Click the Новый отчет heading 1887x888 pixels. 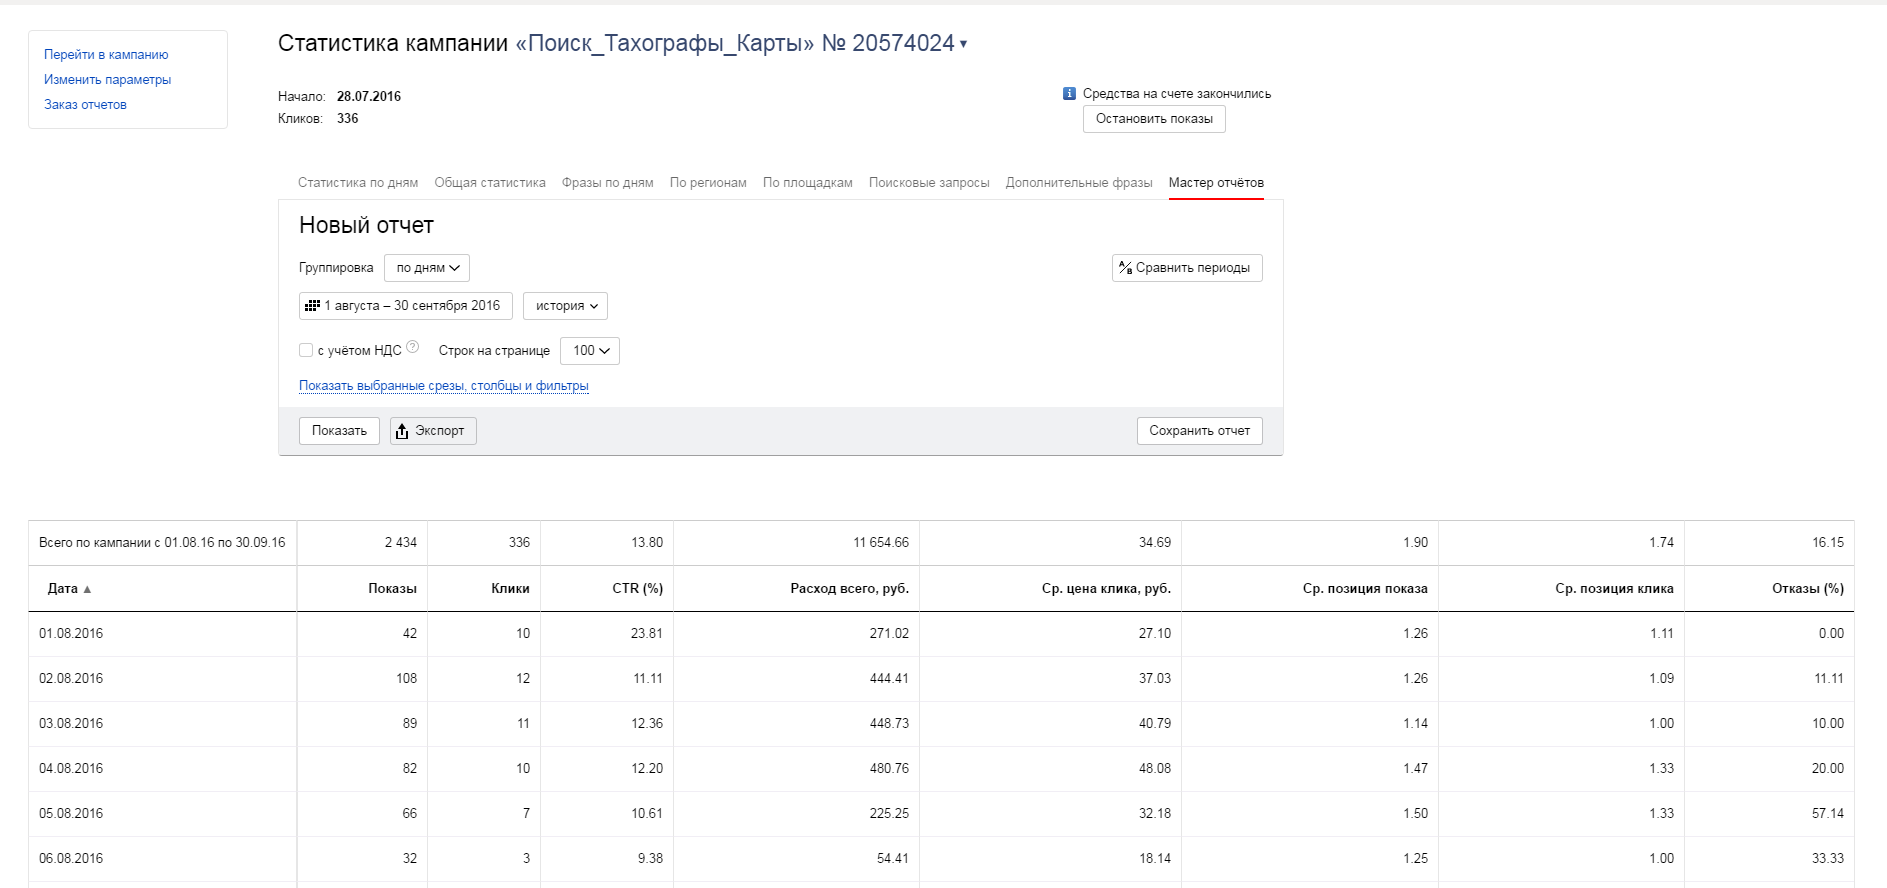click(366, 226)
